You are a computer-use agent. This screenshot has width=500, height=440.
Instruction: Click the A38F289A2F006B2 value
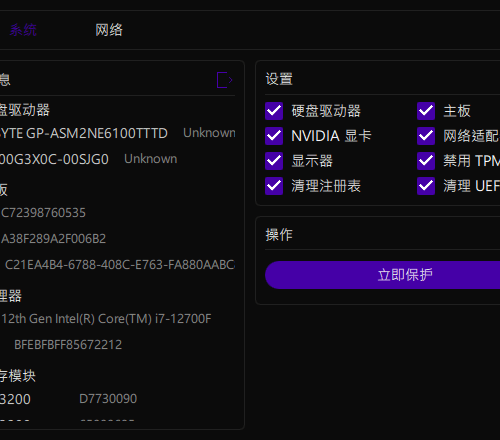(53, 239)
